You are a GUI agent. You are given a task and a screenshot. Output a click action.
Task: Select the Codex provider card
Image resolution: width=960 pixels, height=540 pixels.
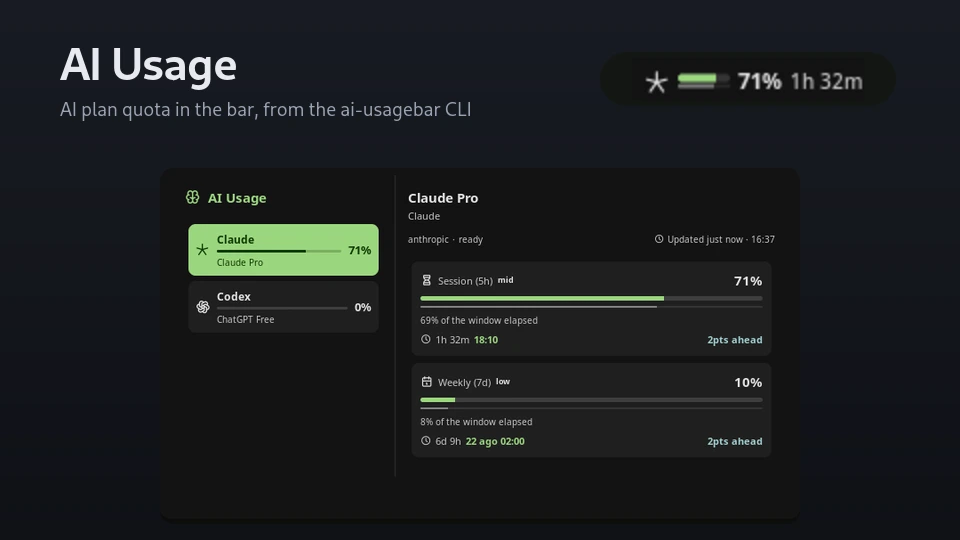283,307
